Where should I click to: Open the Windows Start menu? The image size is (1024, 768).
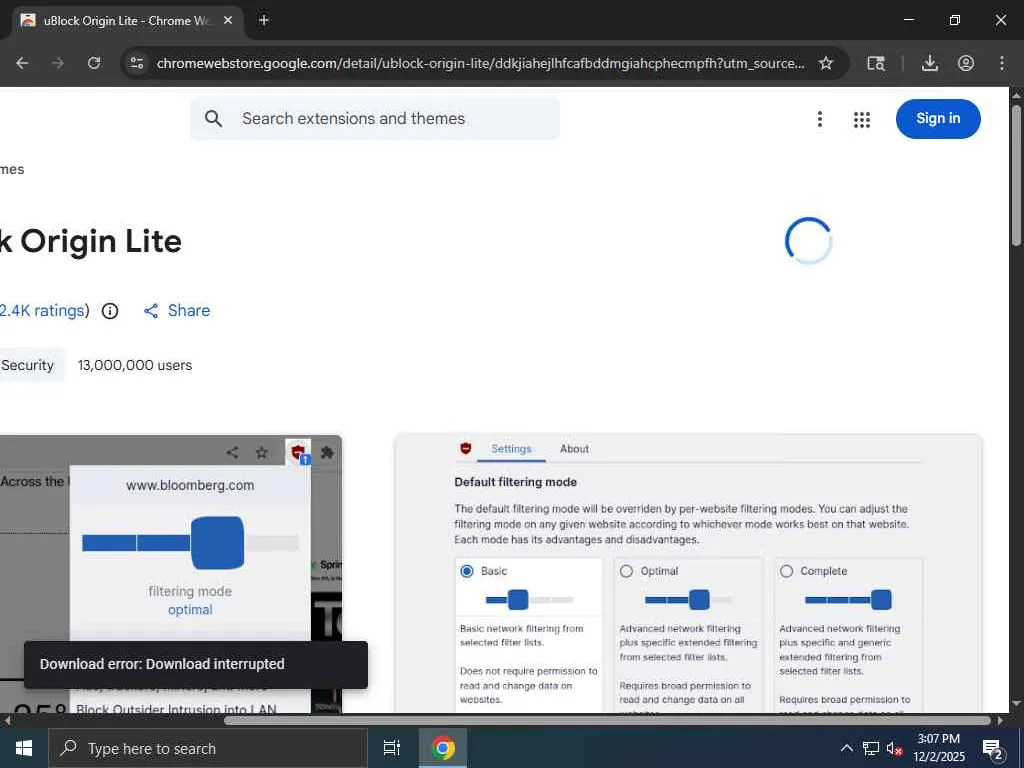(24, 748)
